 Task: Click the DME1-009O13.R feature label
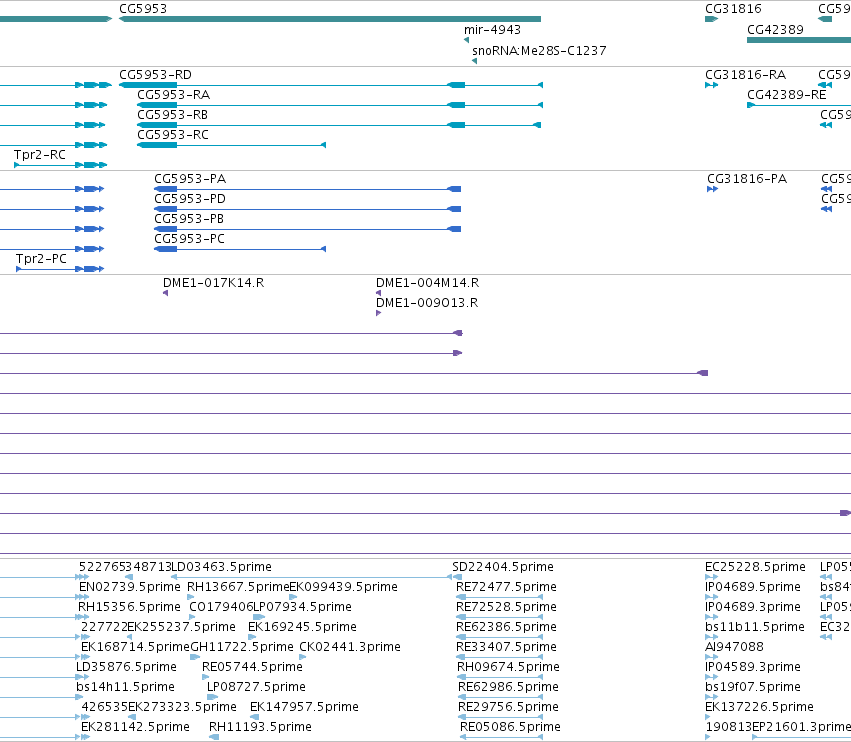427,303
